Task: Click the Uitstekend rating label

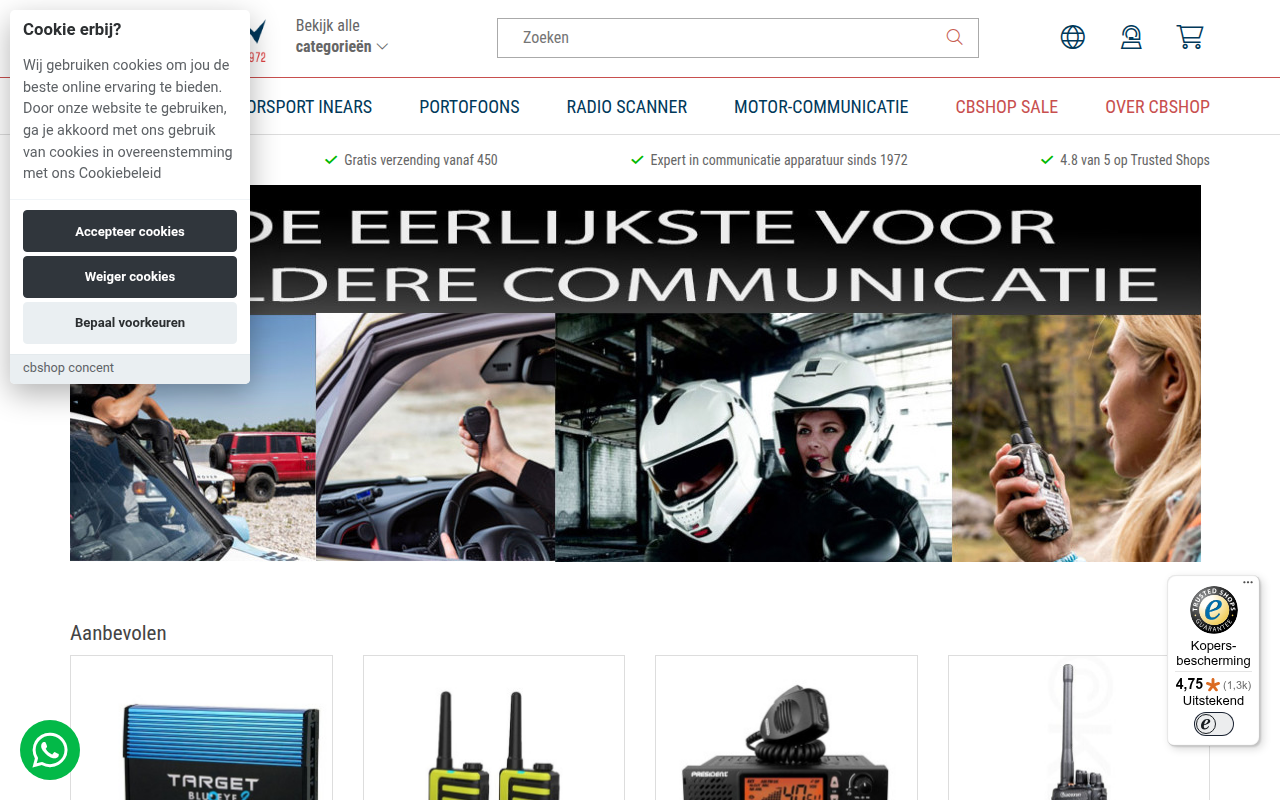Action: pyautogui.click(x=1213, y=701)
